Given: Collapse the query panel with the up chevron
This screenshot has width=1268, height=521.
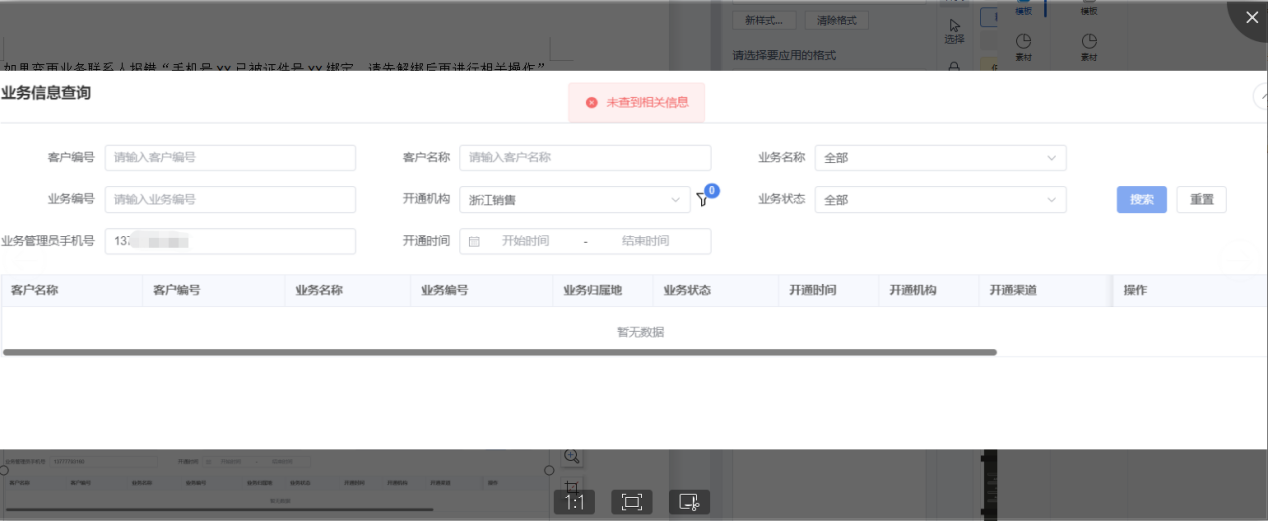Looking at the screenshot, I should 1260,96.
